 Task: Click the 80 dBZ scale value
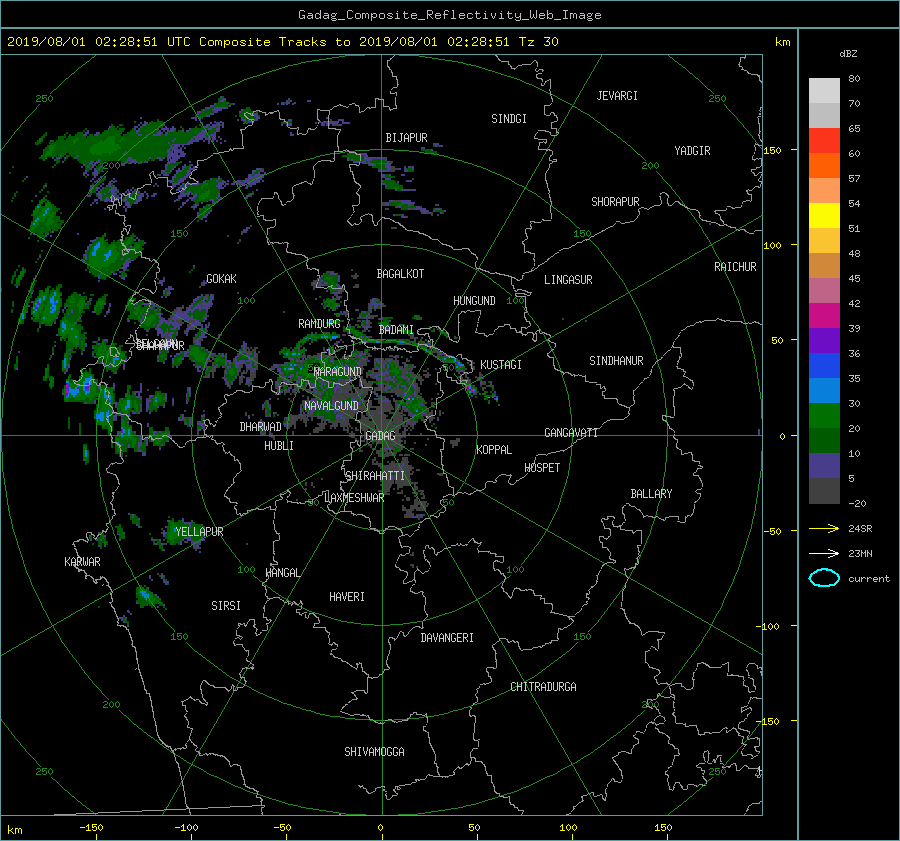(x=854, y=79)
